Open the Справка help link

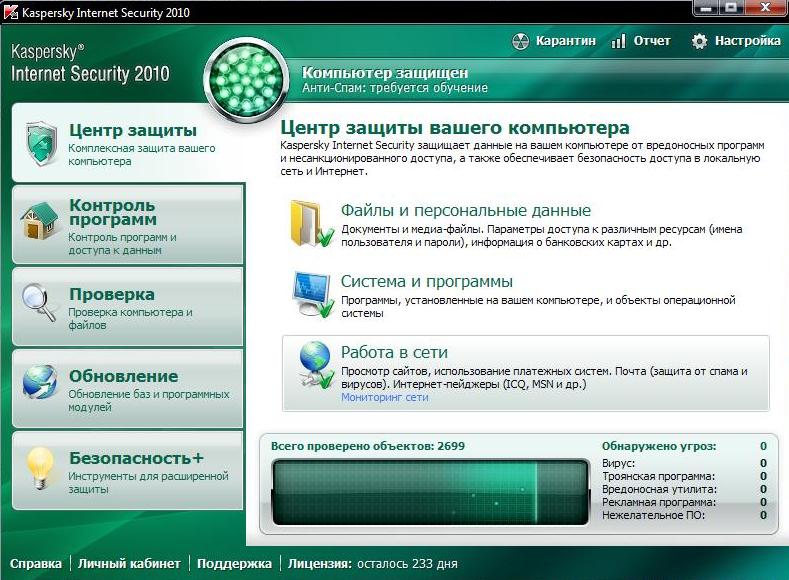[36, 563]
